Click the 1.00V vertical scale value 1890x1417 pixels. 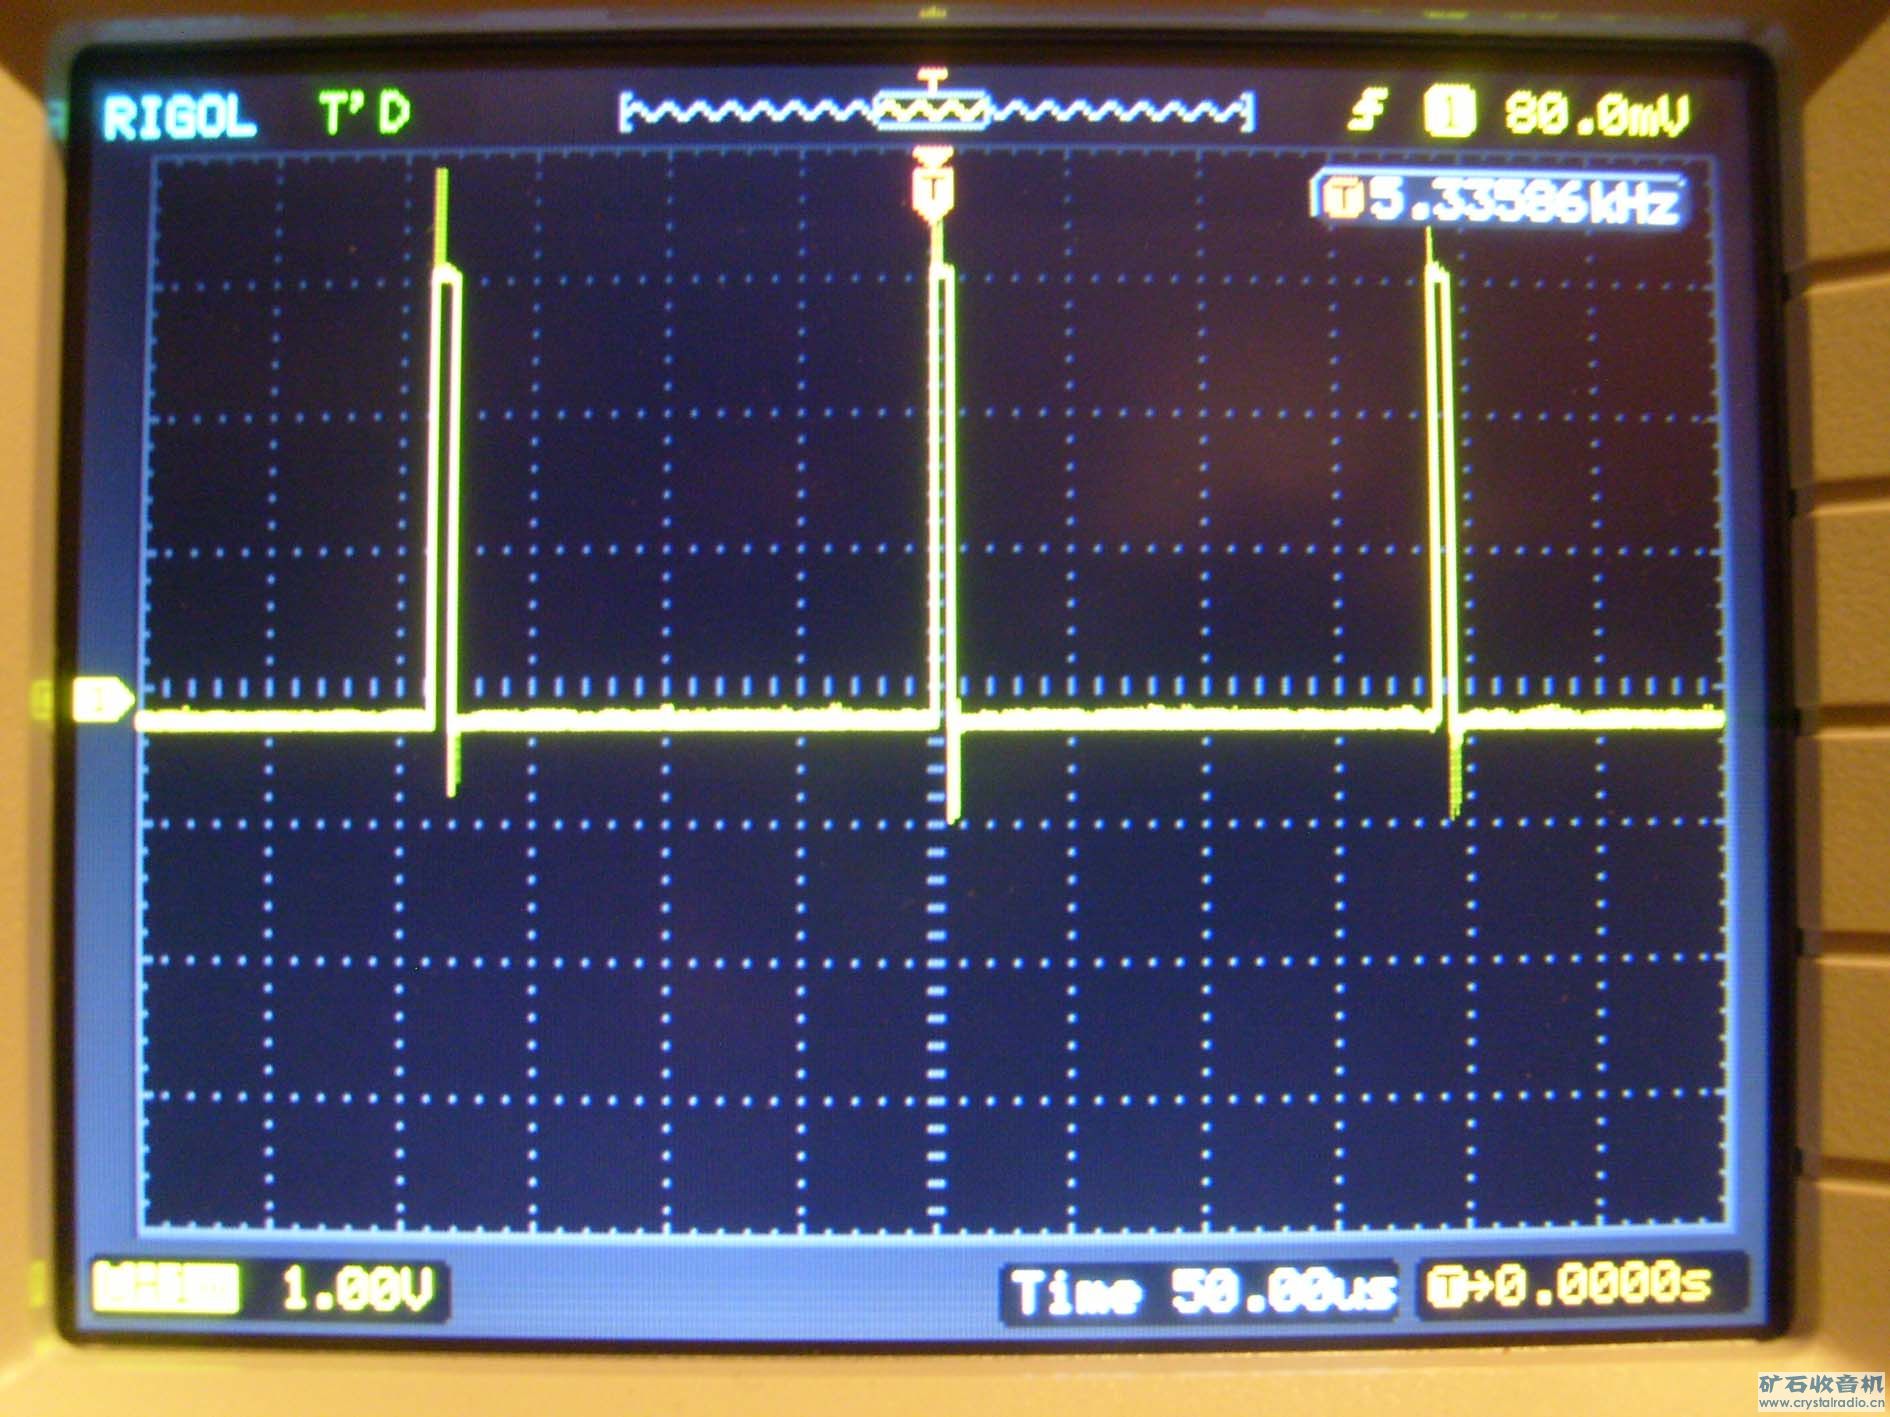[357, 1288]
